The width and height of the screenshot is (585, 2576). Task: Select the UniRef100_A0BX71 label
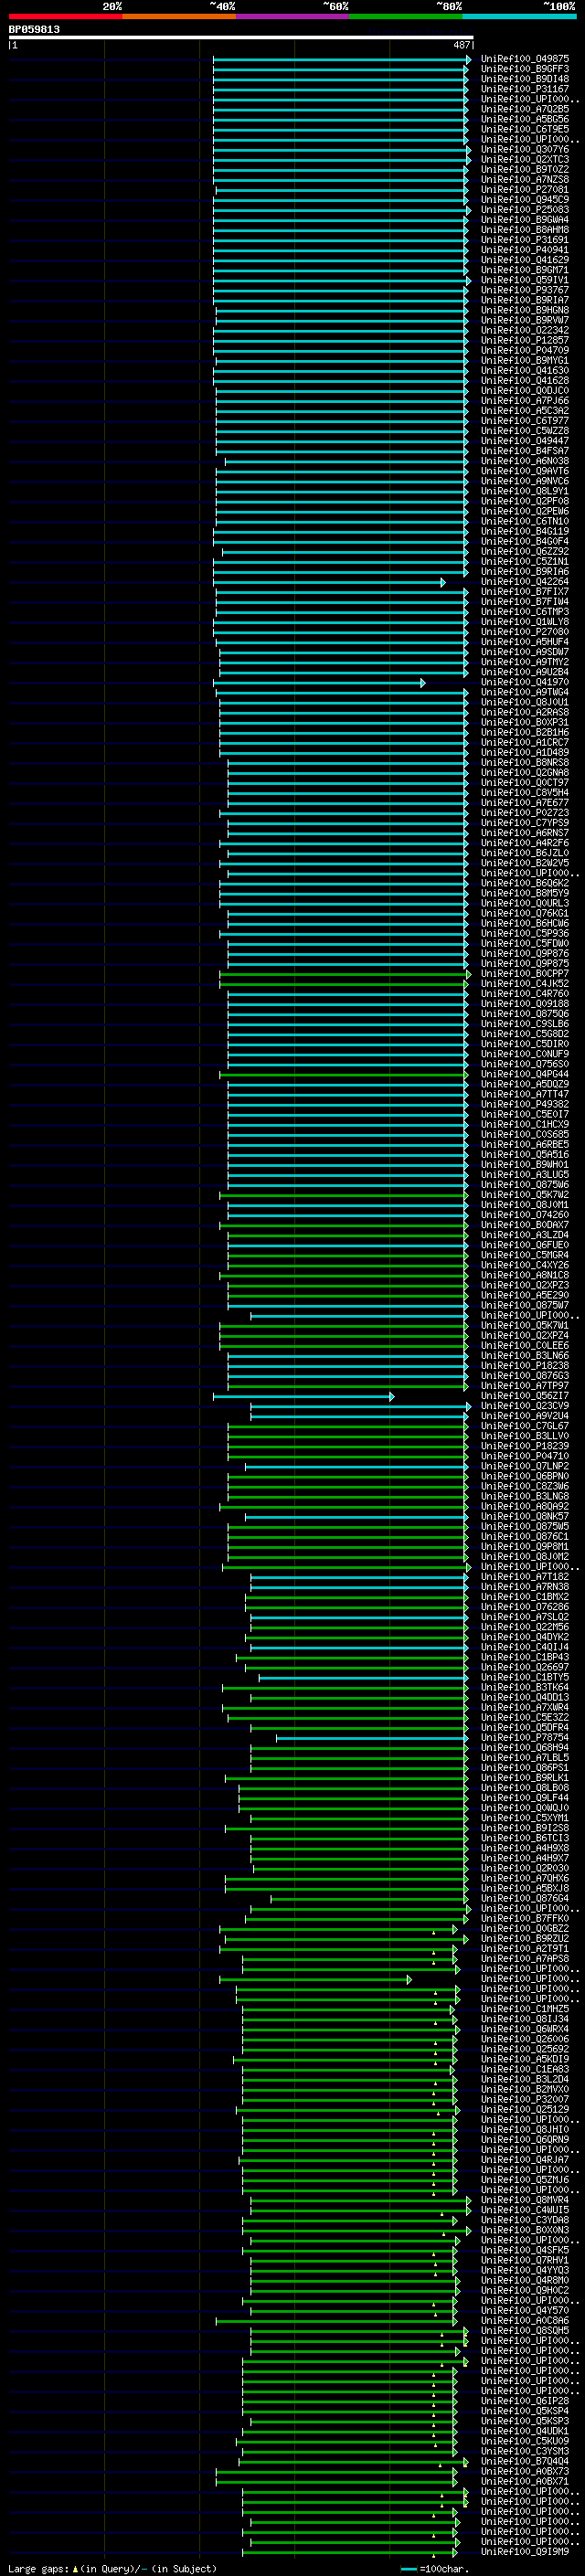pos(525,2481)
